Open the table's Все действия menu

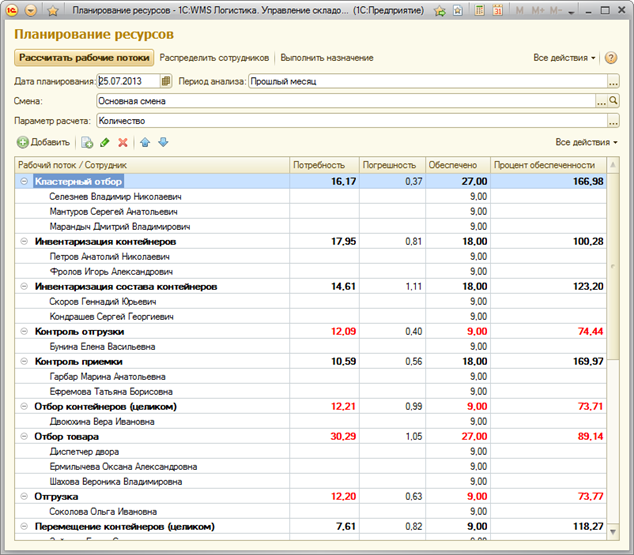586,143
